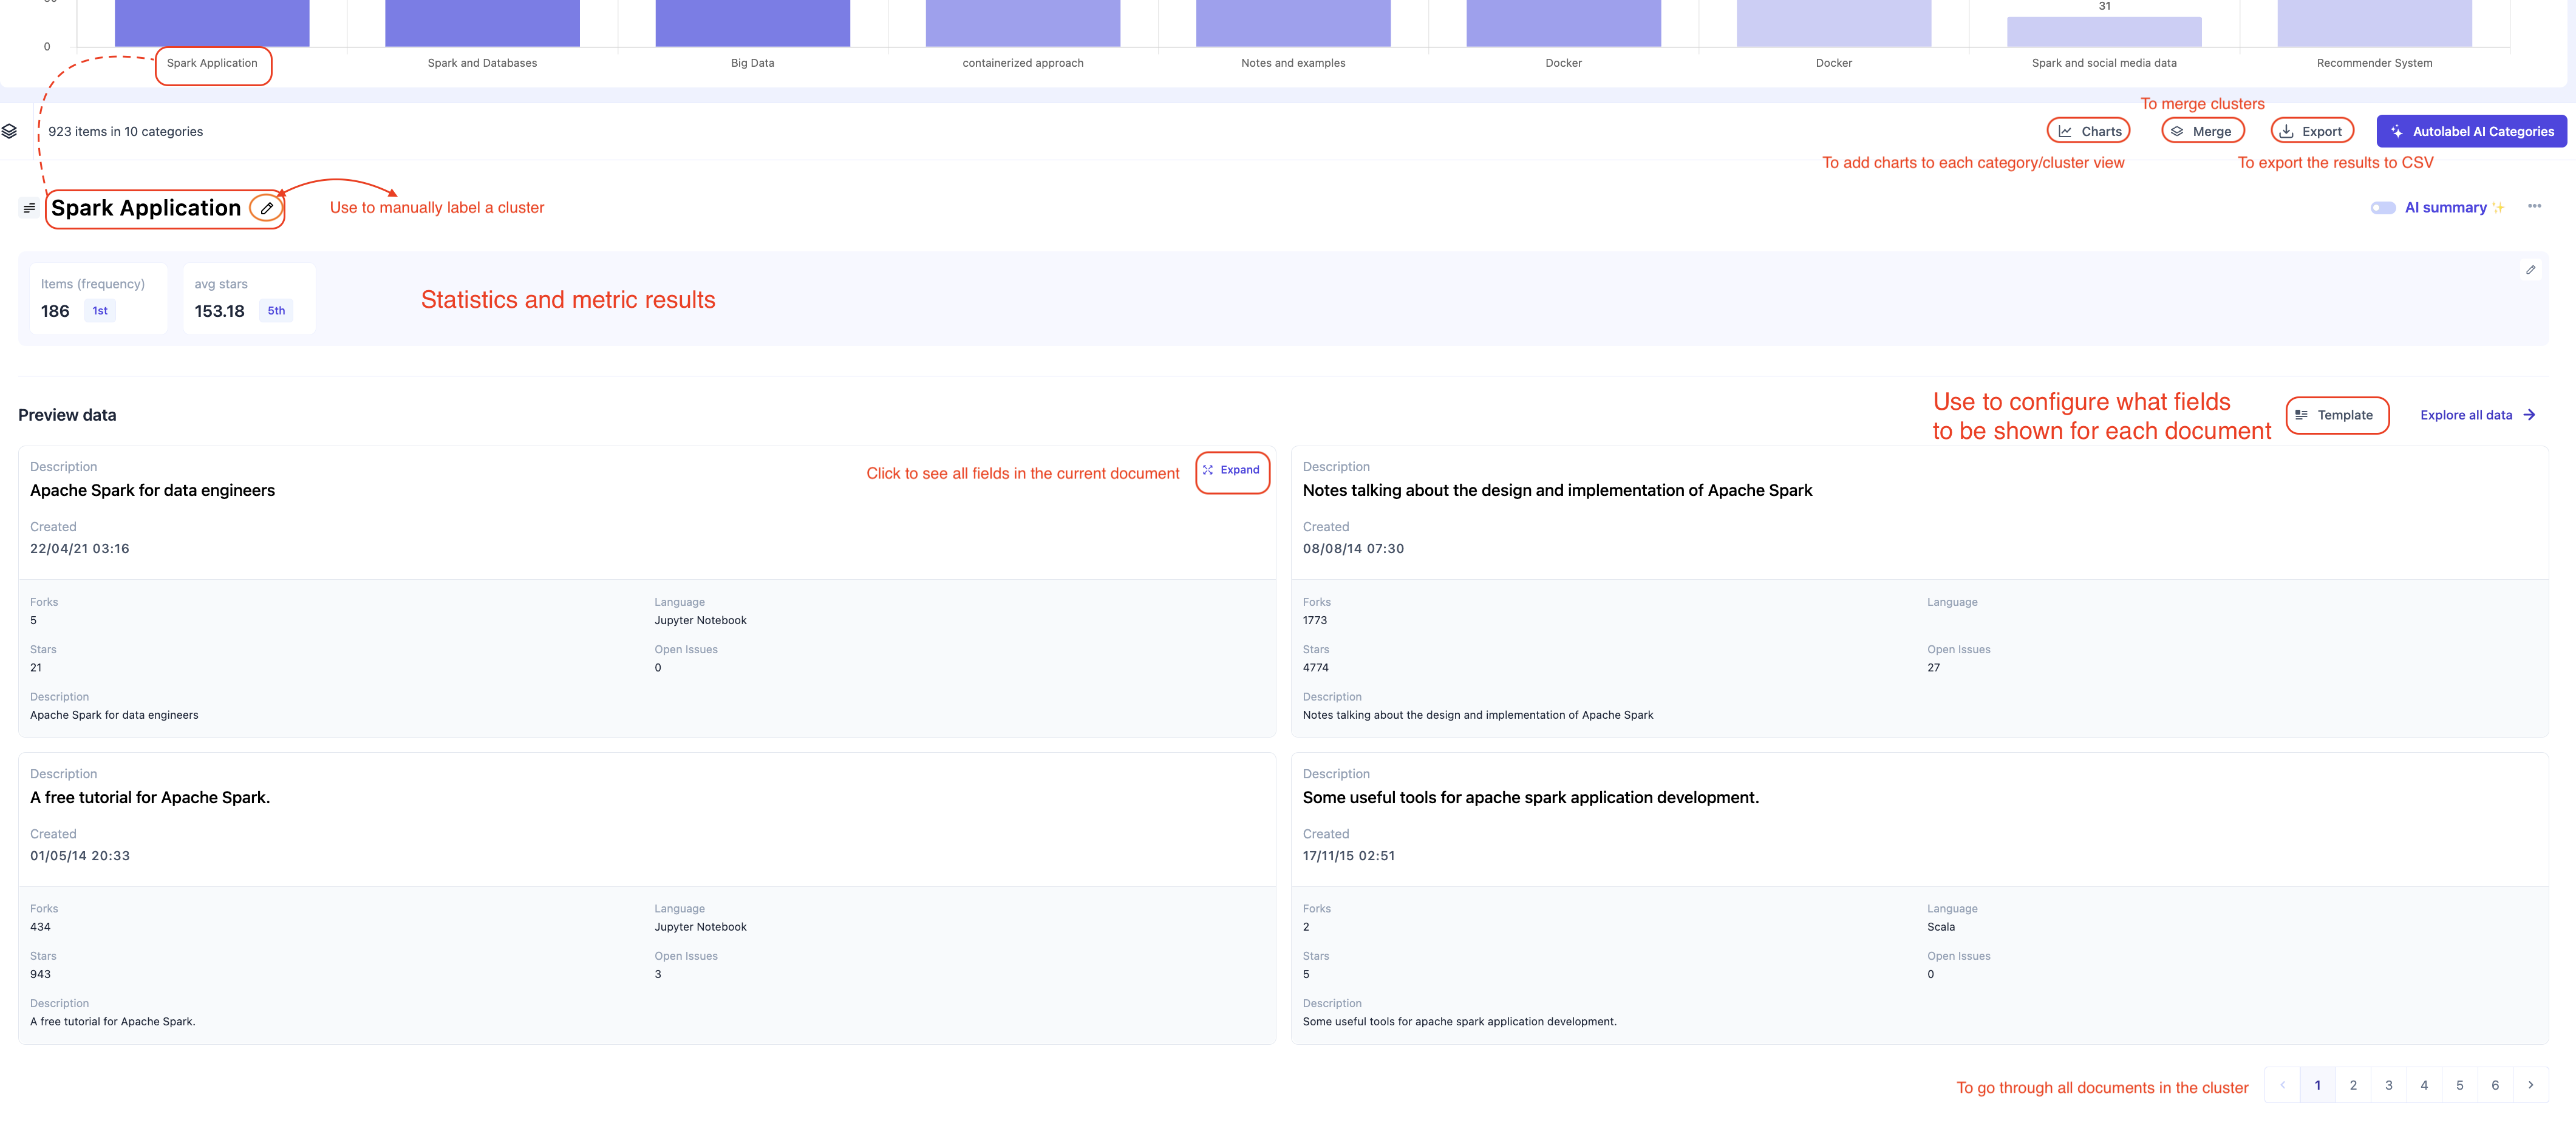Image resolution: width=2576 pixels, height=1134 pixels.
Task: Open page 4 in pagination
Action: tap(2423, 1085)
